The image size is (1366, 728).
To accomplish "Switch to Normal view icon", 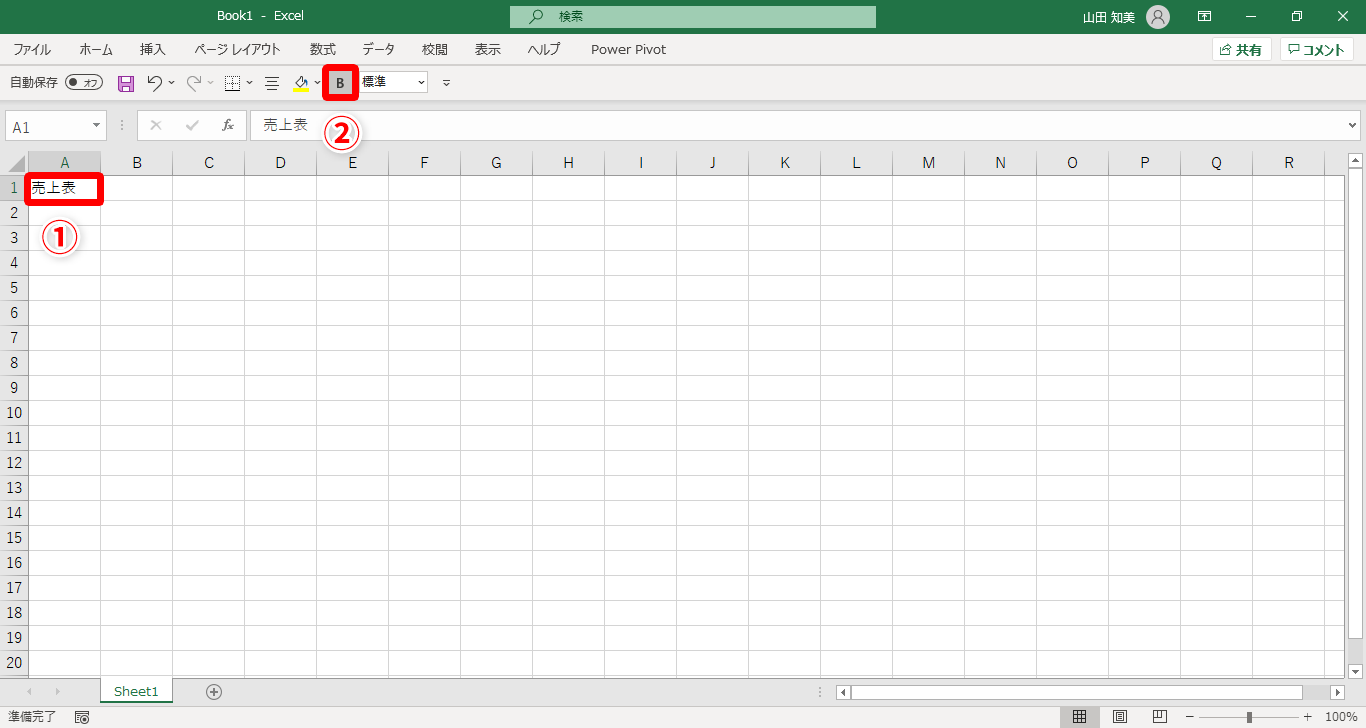I will coord(1080,717).
